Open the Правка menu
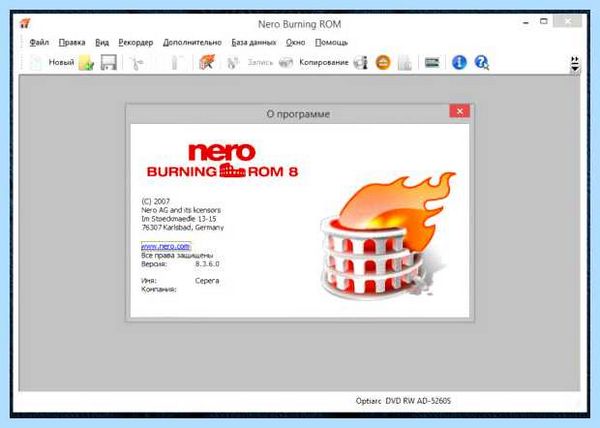This screenshot has height=428, width=600. [x=72, y=42]
